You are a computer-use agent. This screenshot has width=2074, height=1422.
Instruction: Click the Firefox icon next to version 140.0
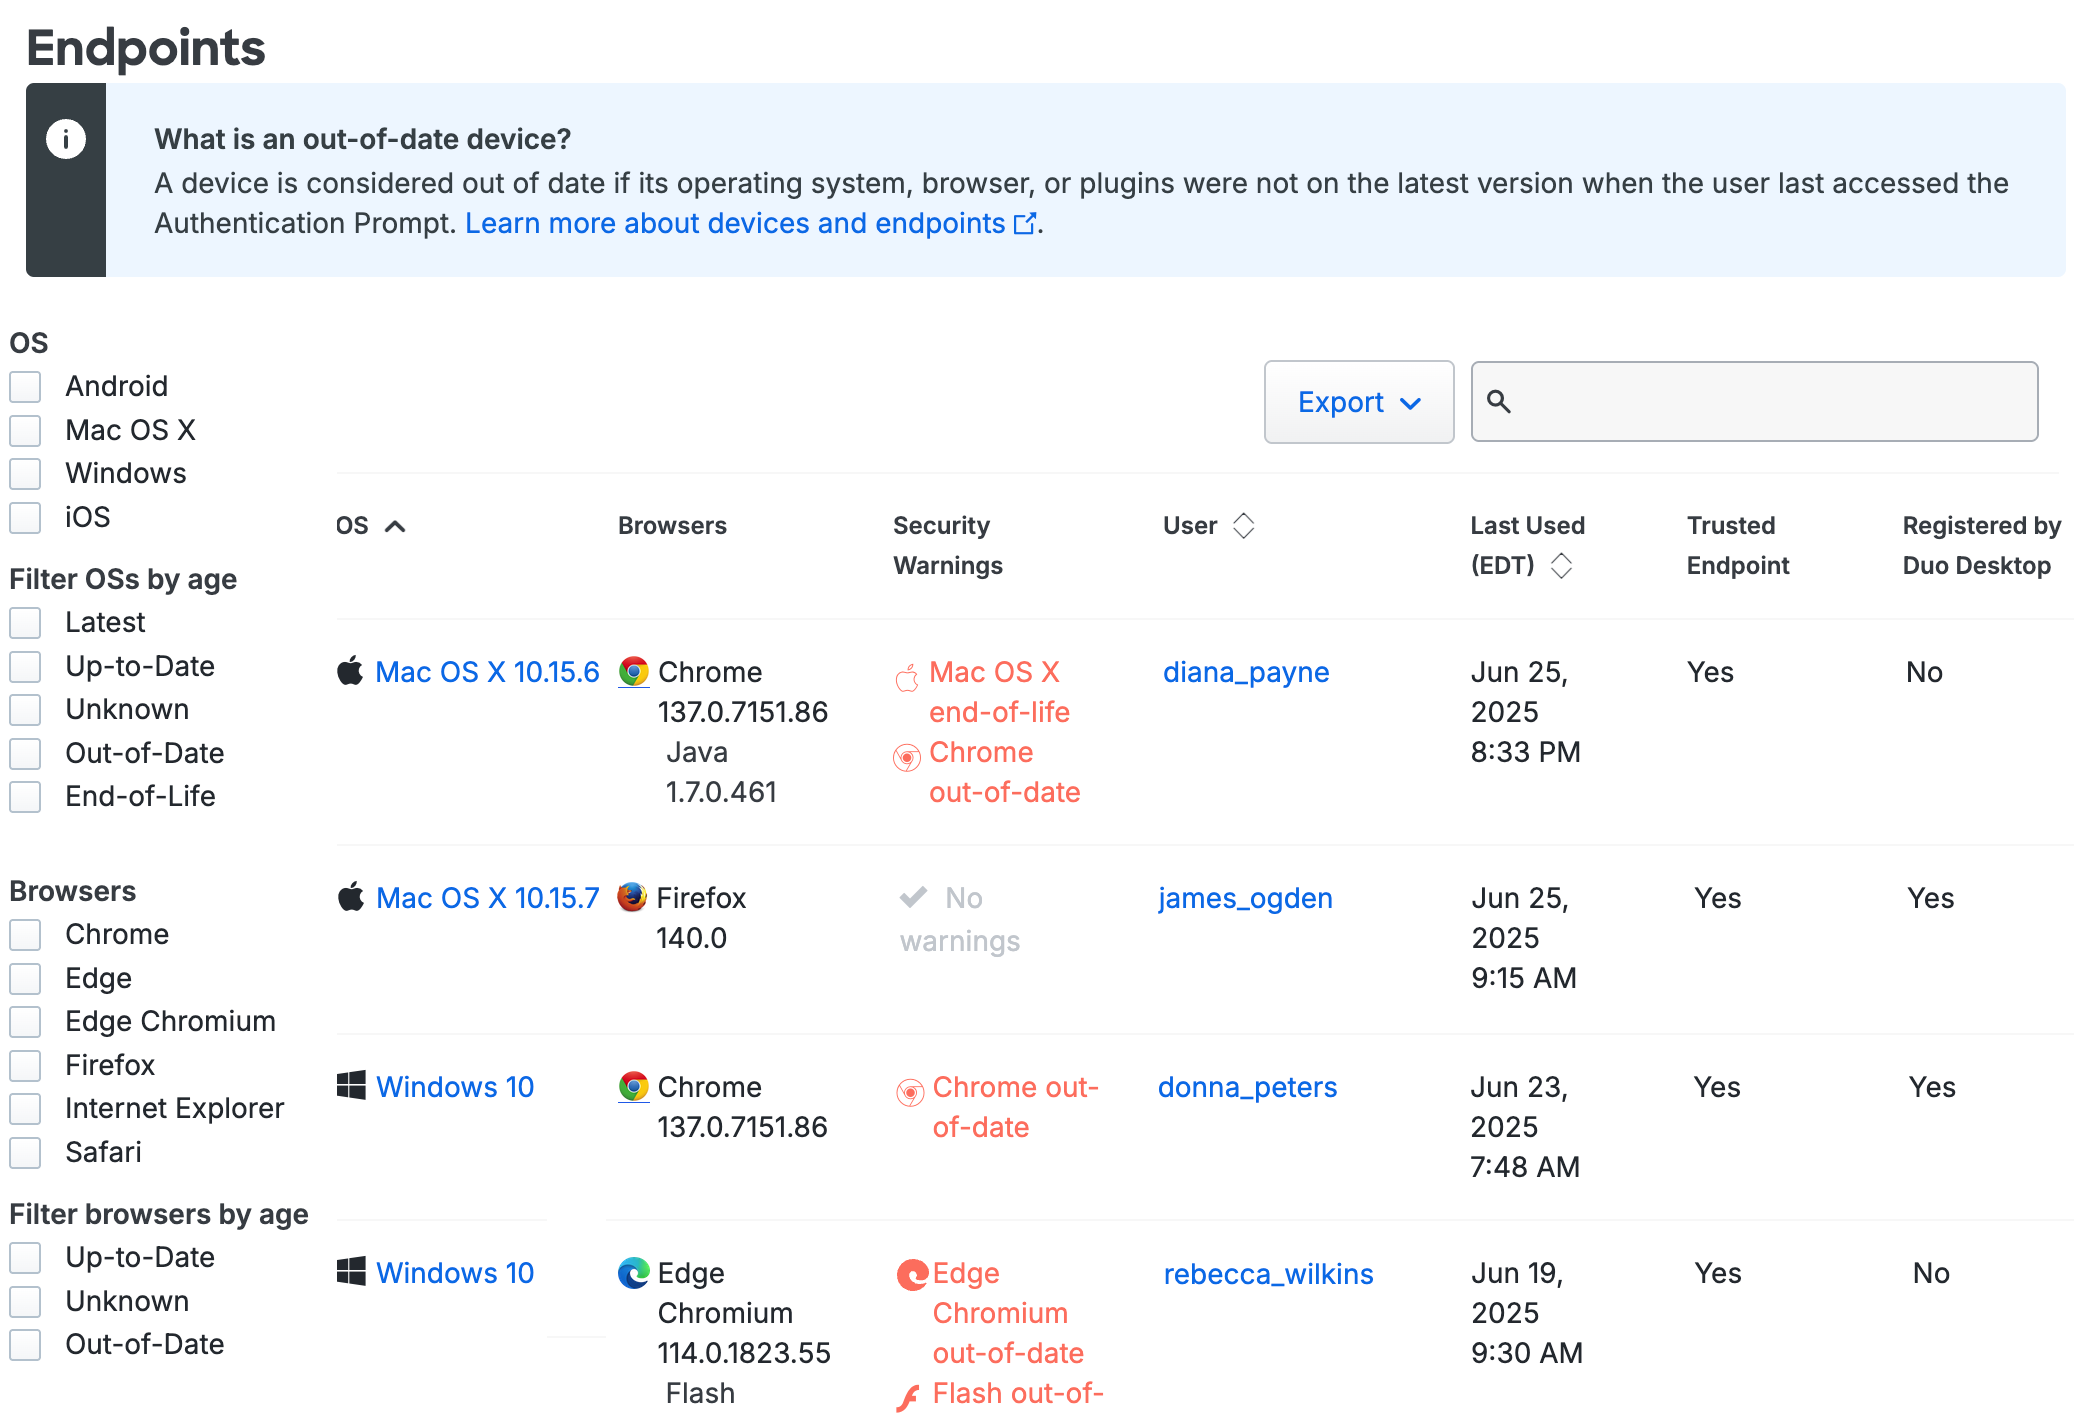(632, 897)
